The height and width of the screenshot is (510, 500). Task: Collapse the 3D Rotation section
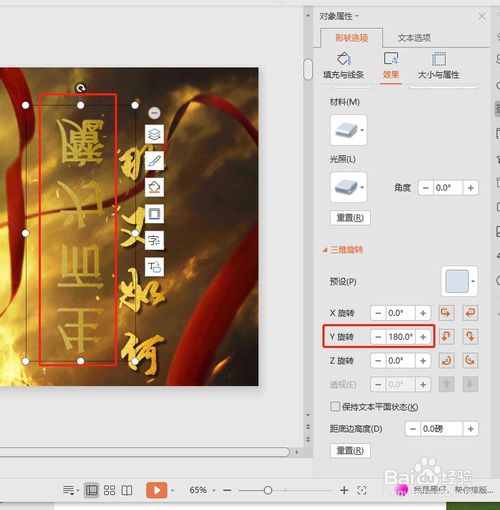[343, 250]
